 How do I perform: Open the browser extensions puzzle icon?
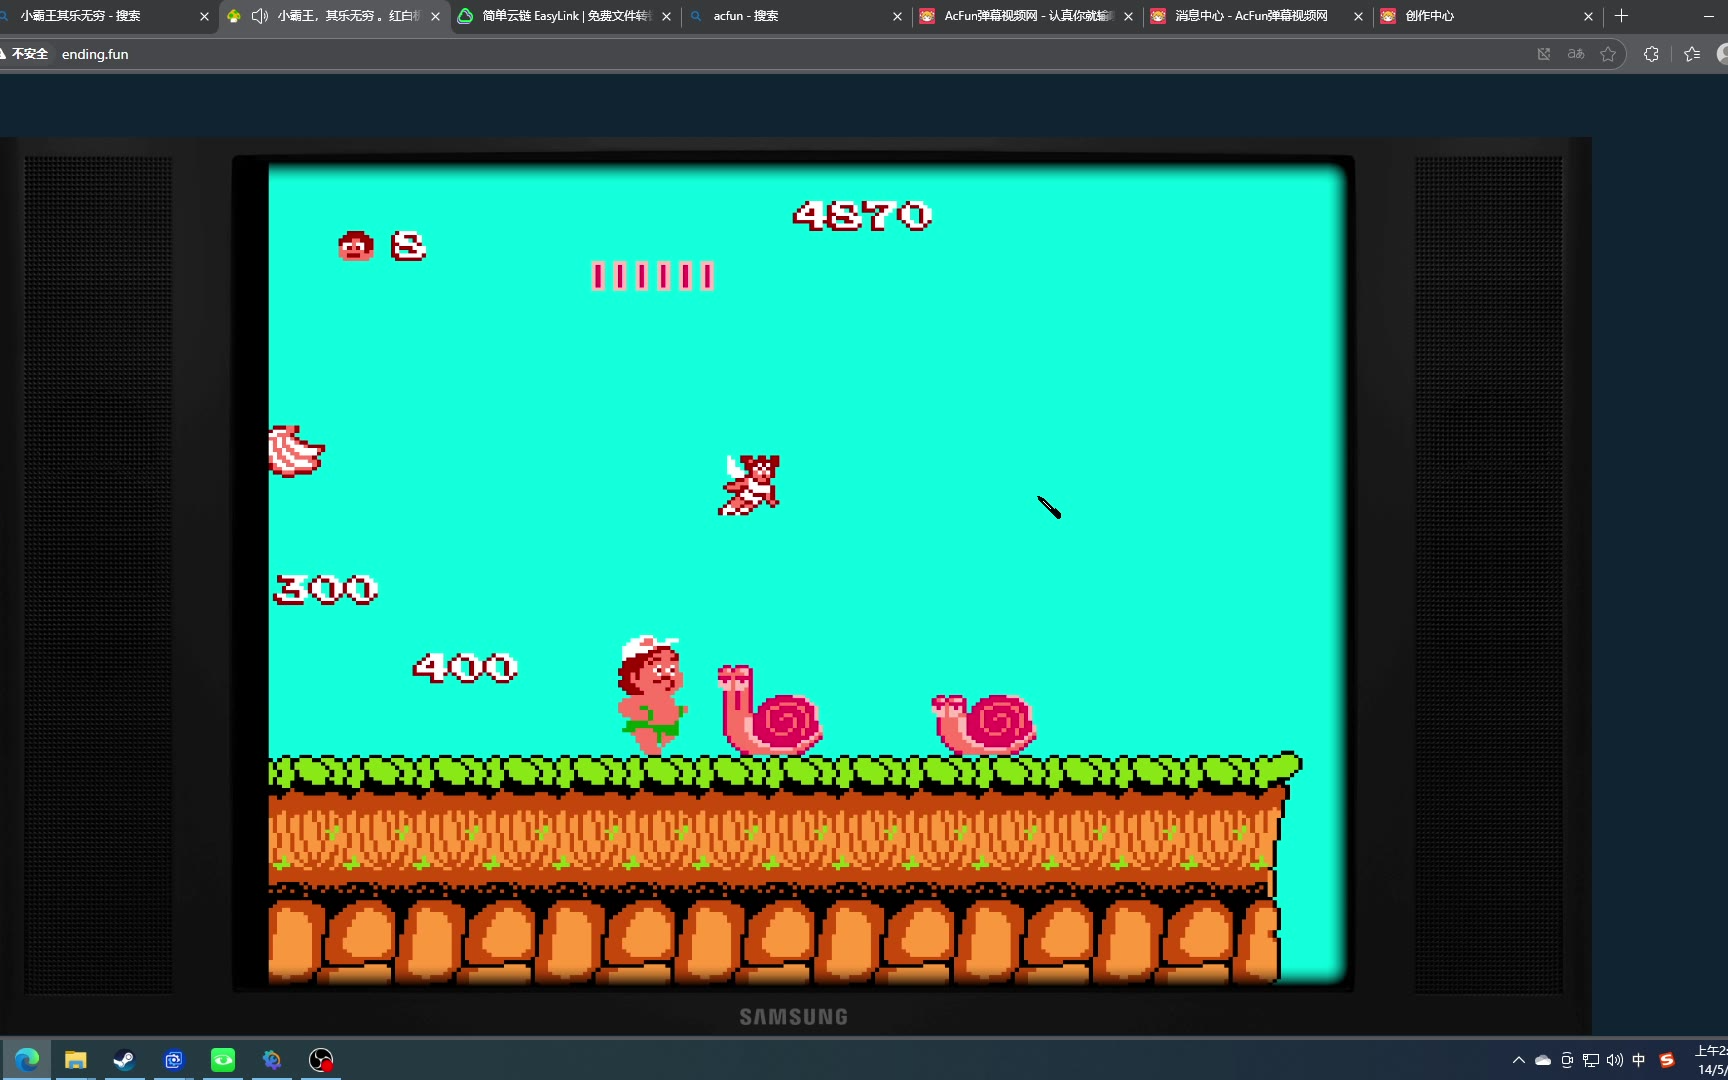(1651, 54)
